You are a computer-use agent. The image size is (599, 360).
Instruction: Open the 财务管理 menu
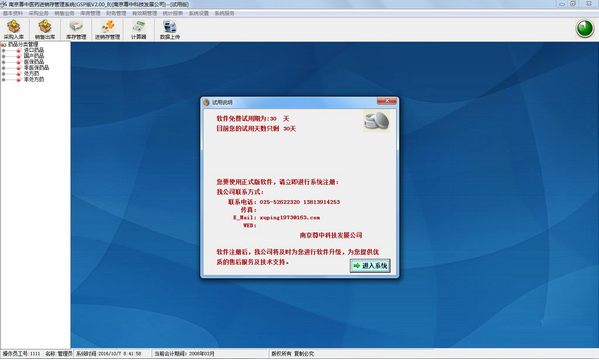(116, 13)
